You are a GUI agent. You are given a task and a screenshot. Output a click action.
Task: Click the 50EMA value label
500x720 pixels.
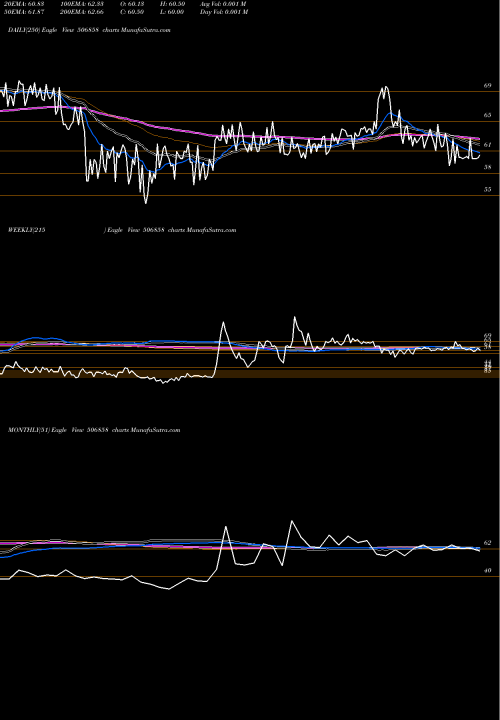(23, 12)
